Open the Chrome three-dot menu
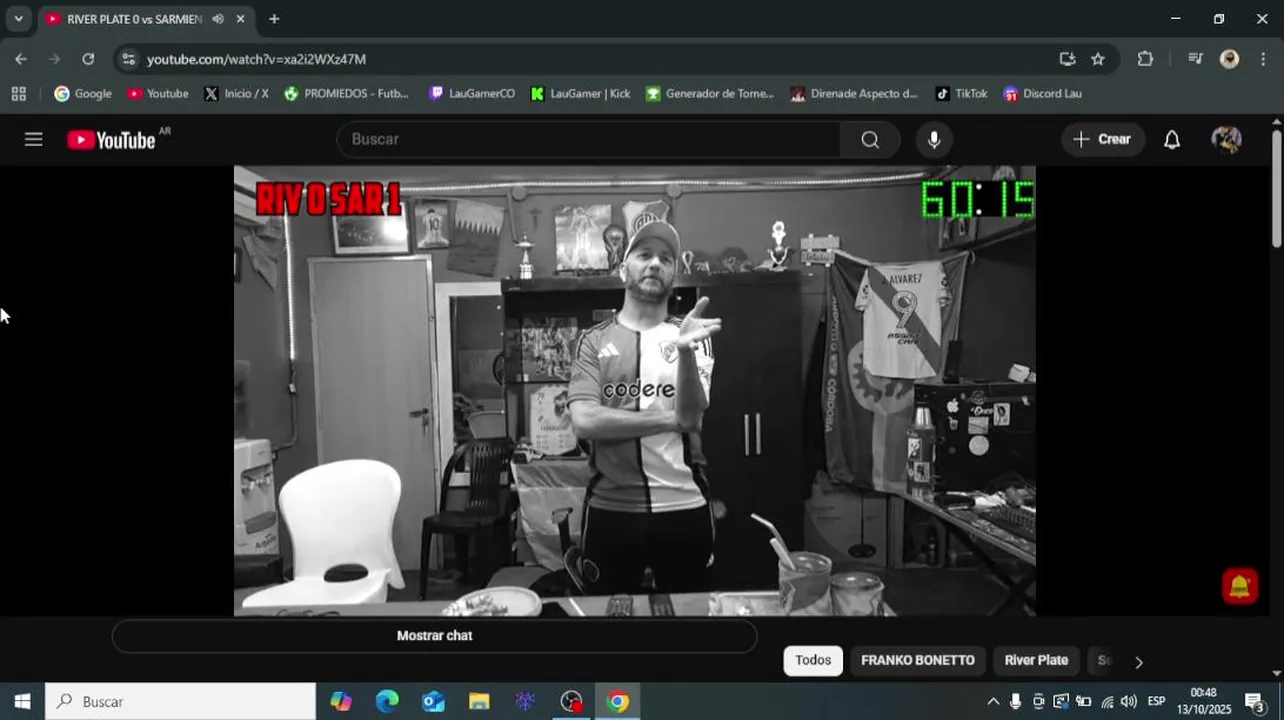The width and height of the screenshot is (1284, 720). coord(1263,59)
